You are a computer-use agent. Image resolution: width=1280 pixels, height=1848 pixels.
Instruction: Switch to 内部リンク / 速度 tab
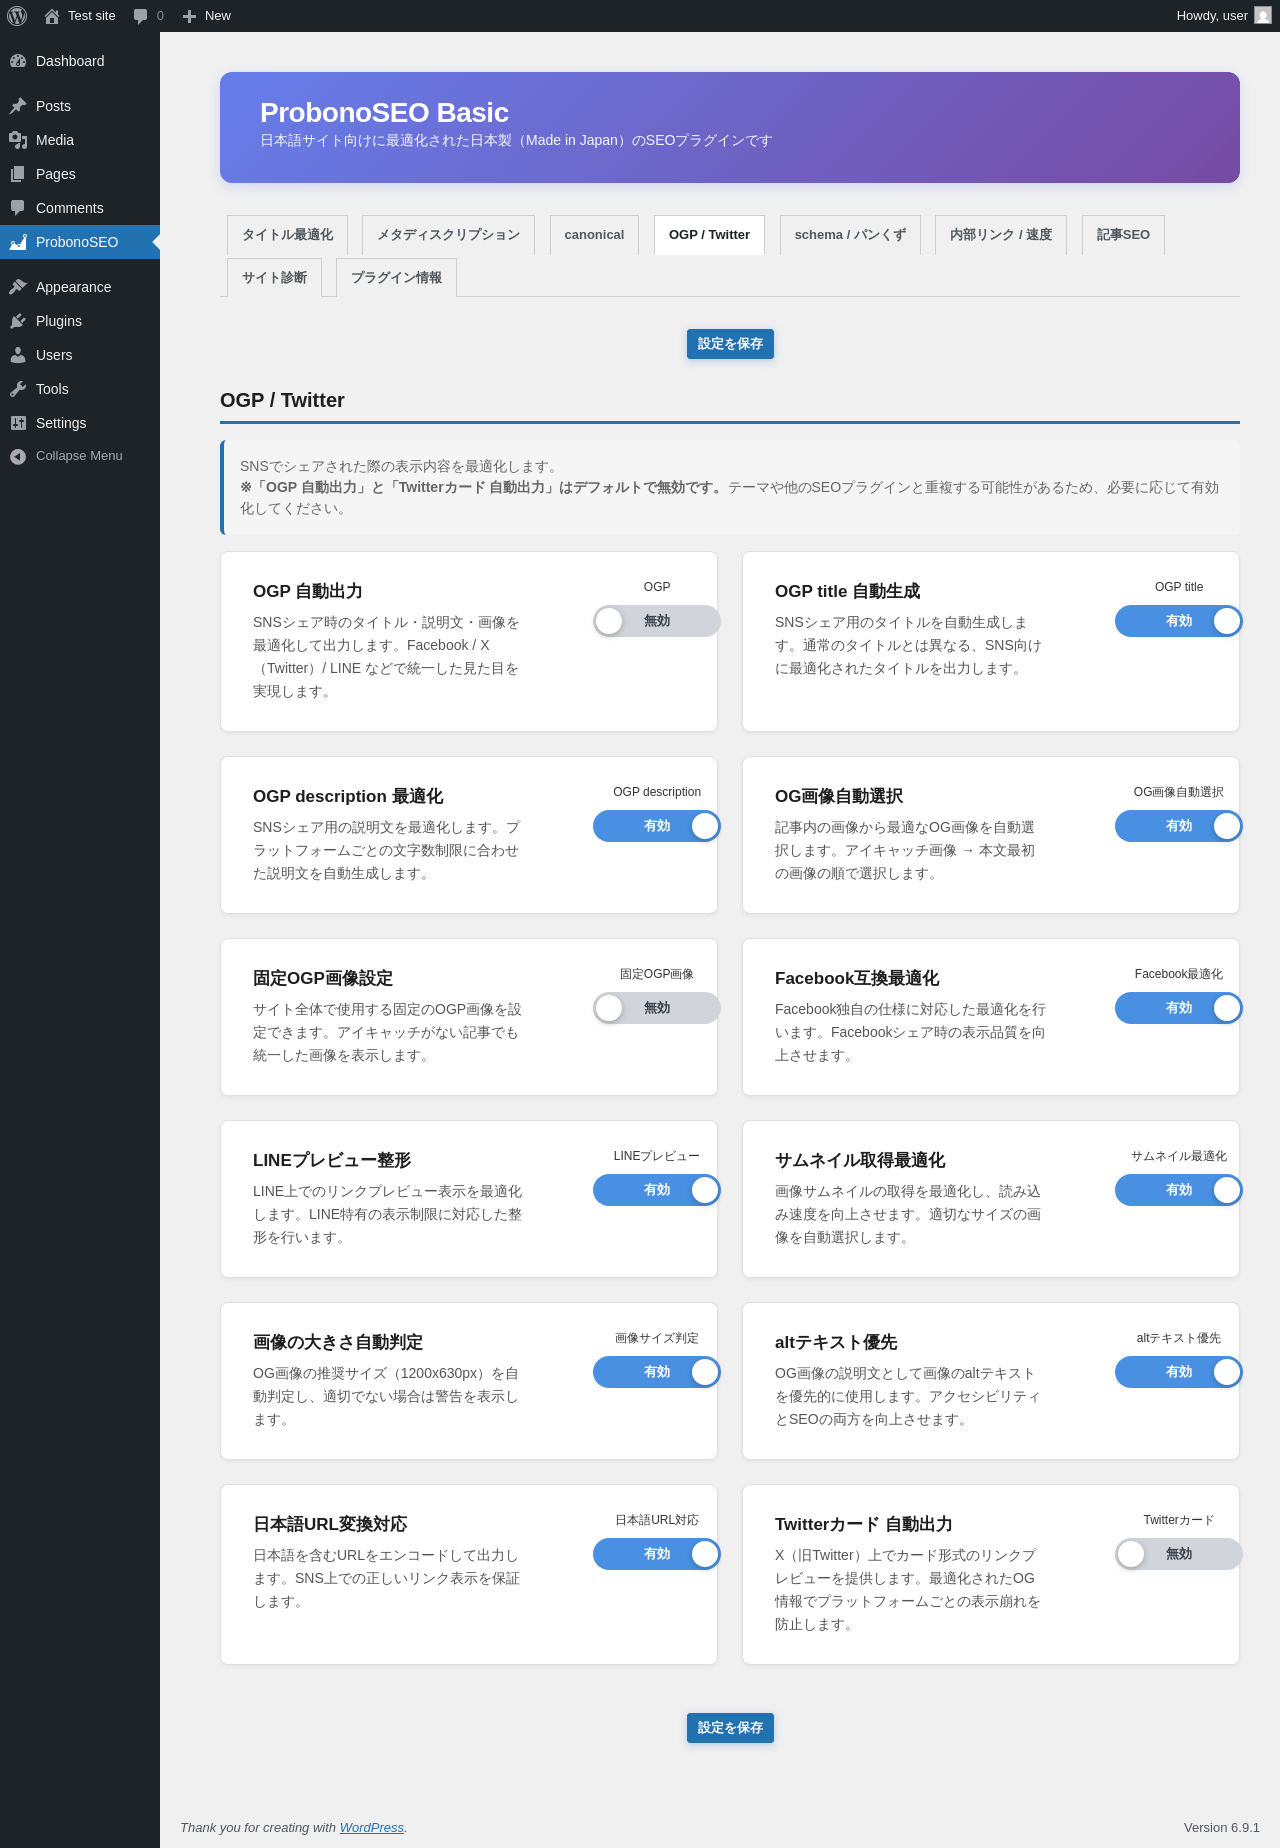1001,235
